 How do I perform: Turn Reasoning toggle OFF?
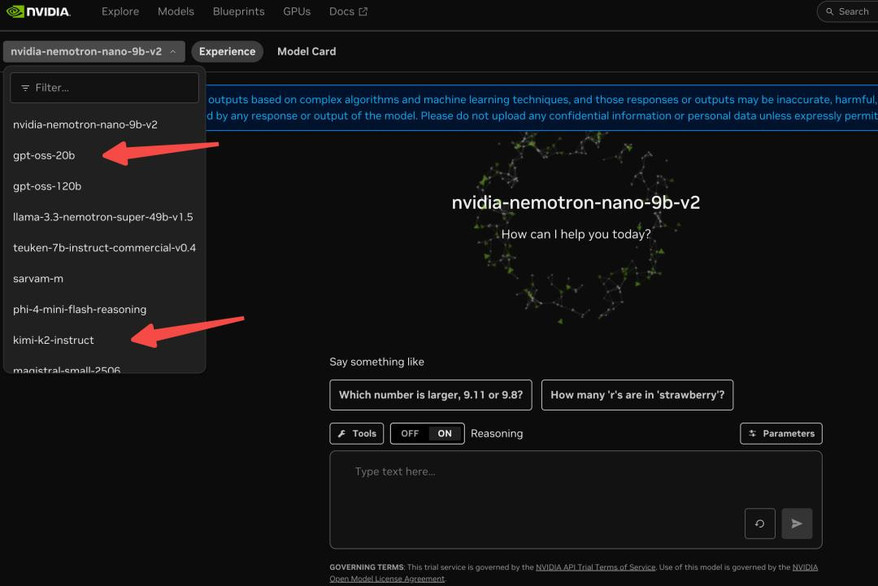click(x=410, y=433)
